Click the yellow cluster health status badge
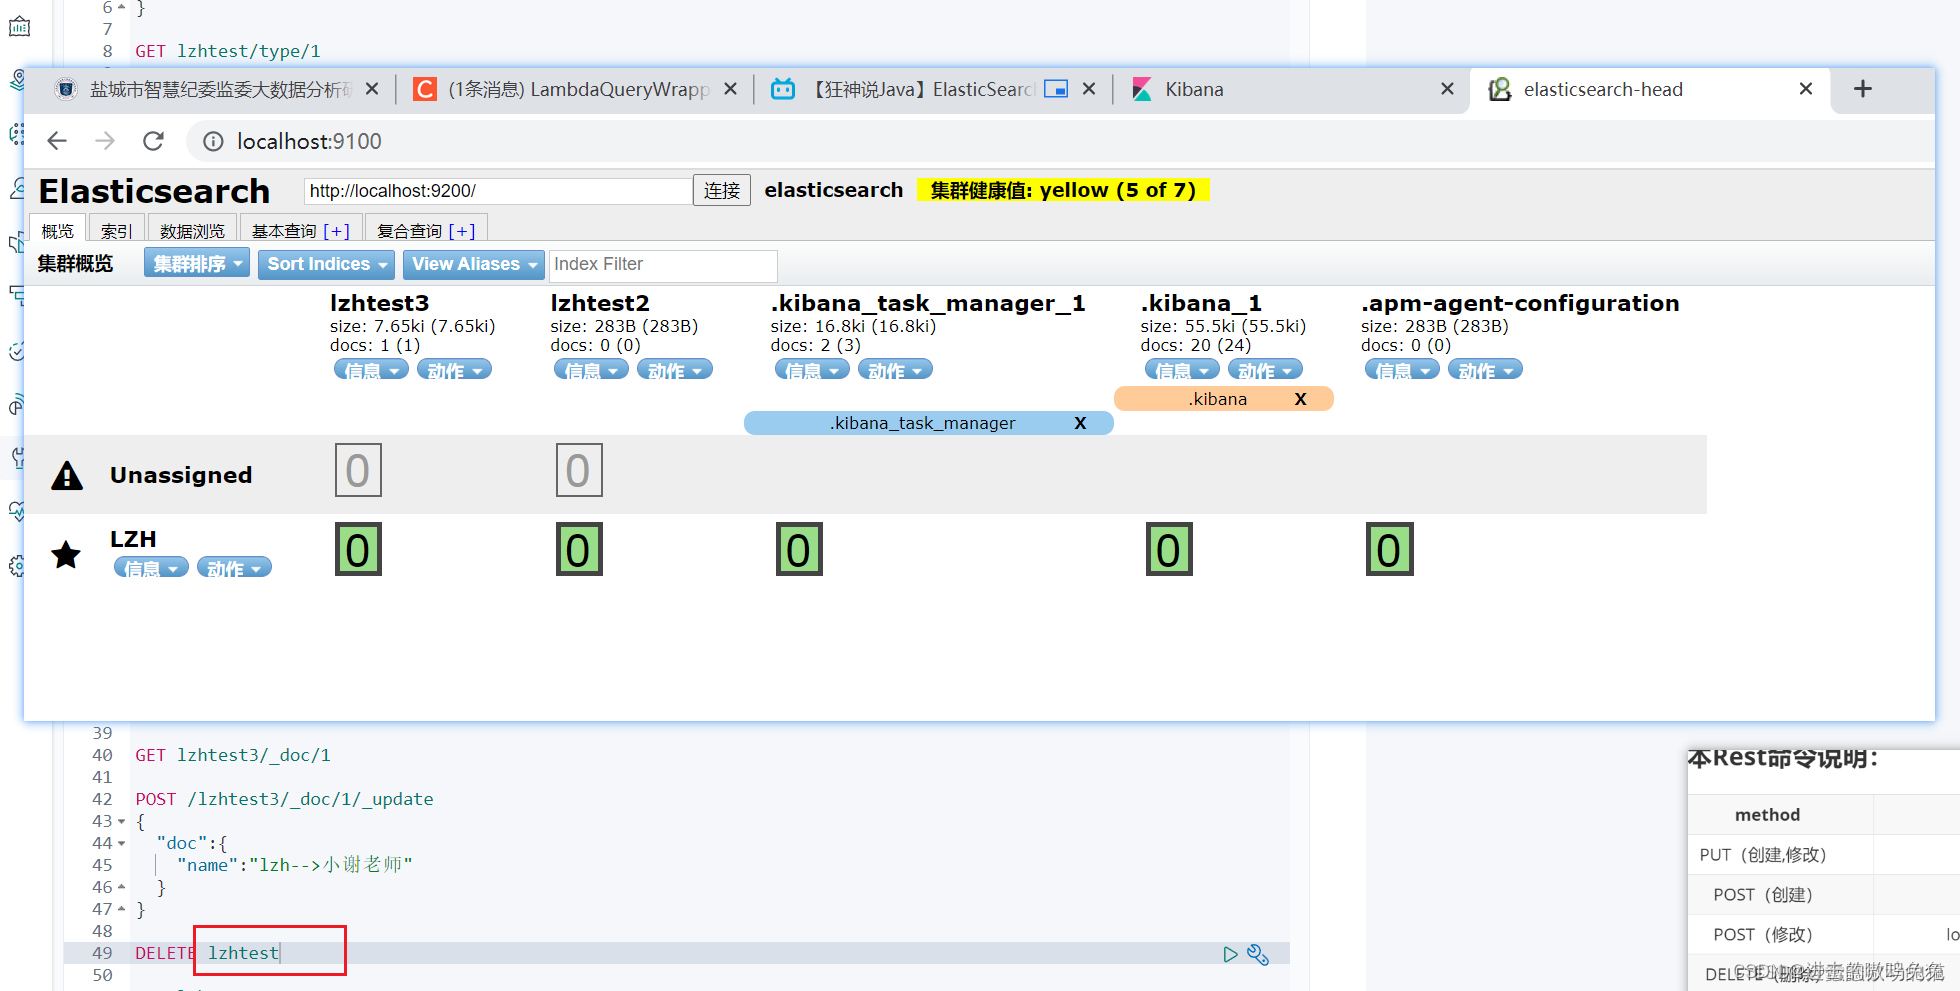Screen dimensions: 1960x991 point(1062,190)
